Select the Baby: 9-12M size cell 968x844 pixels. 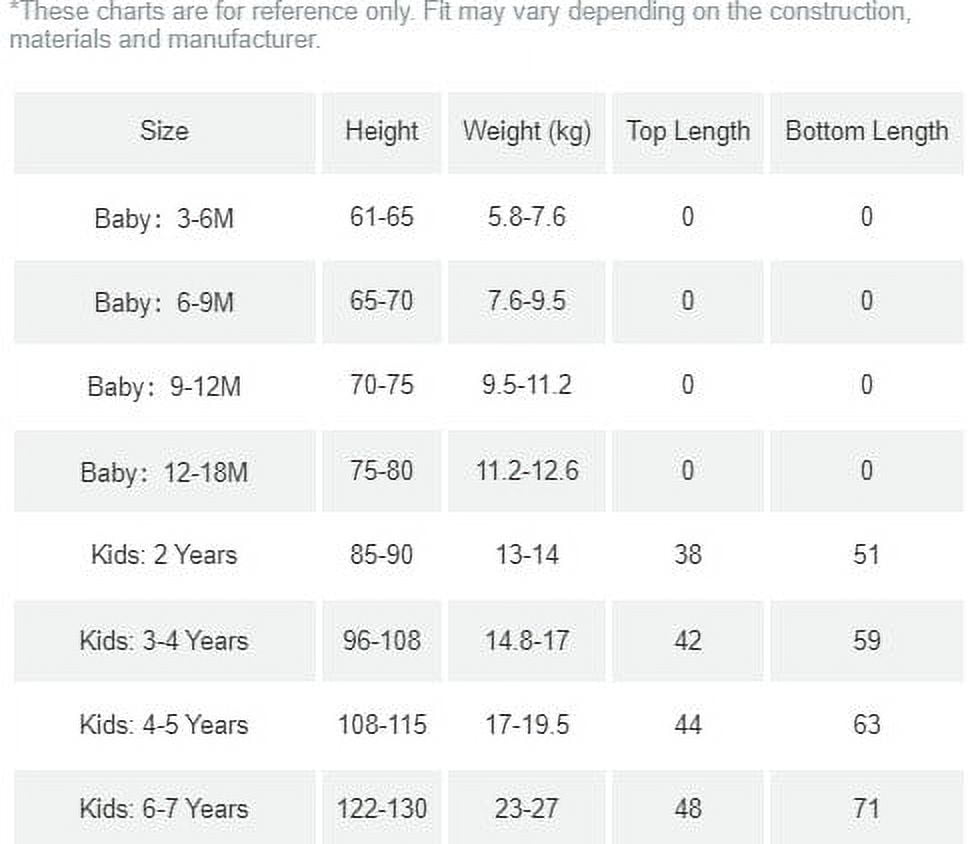164,386
